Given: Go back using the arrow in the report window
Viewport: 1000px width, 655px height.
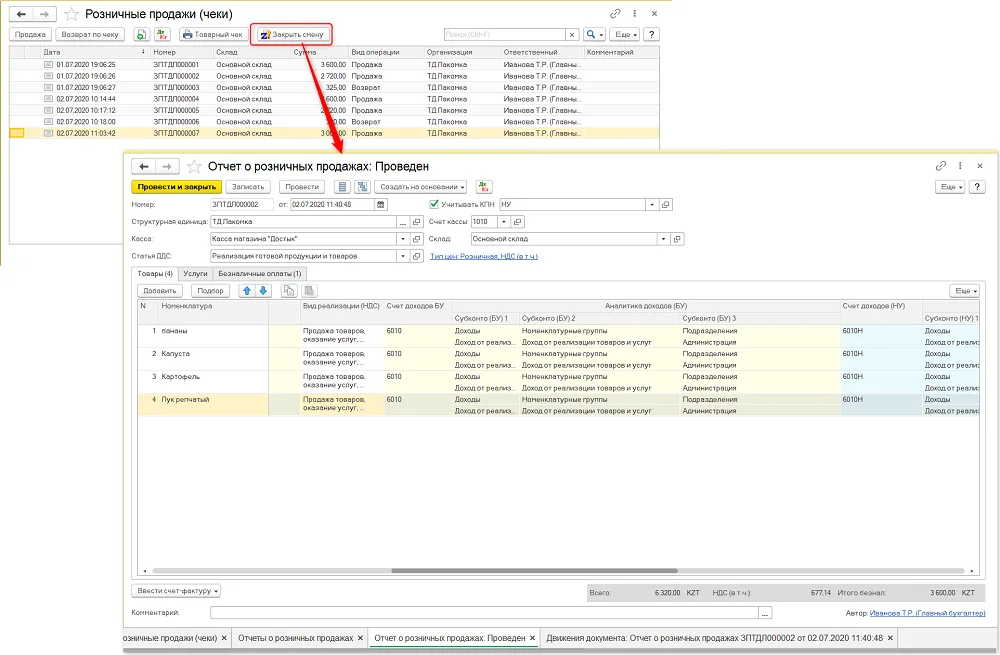Looking at the screenshot, I should (143, 166).
